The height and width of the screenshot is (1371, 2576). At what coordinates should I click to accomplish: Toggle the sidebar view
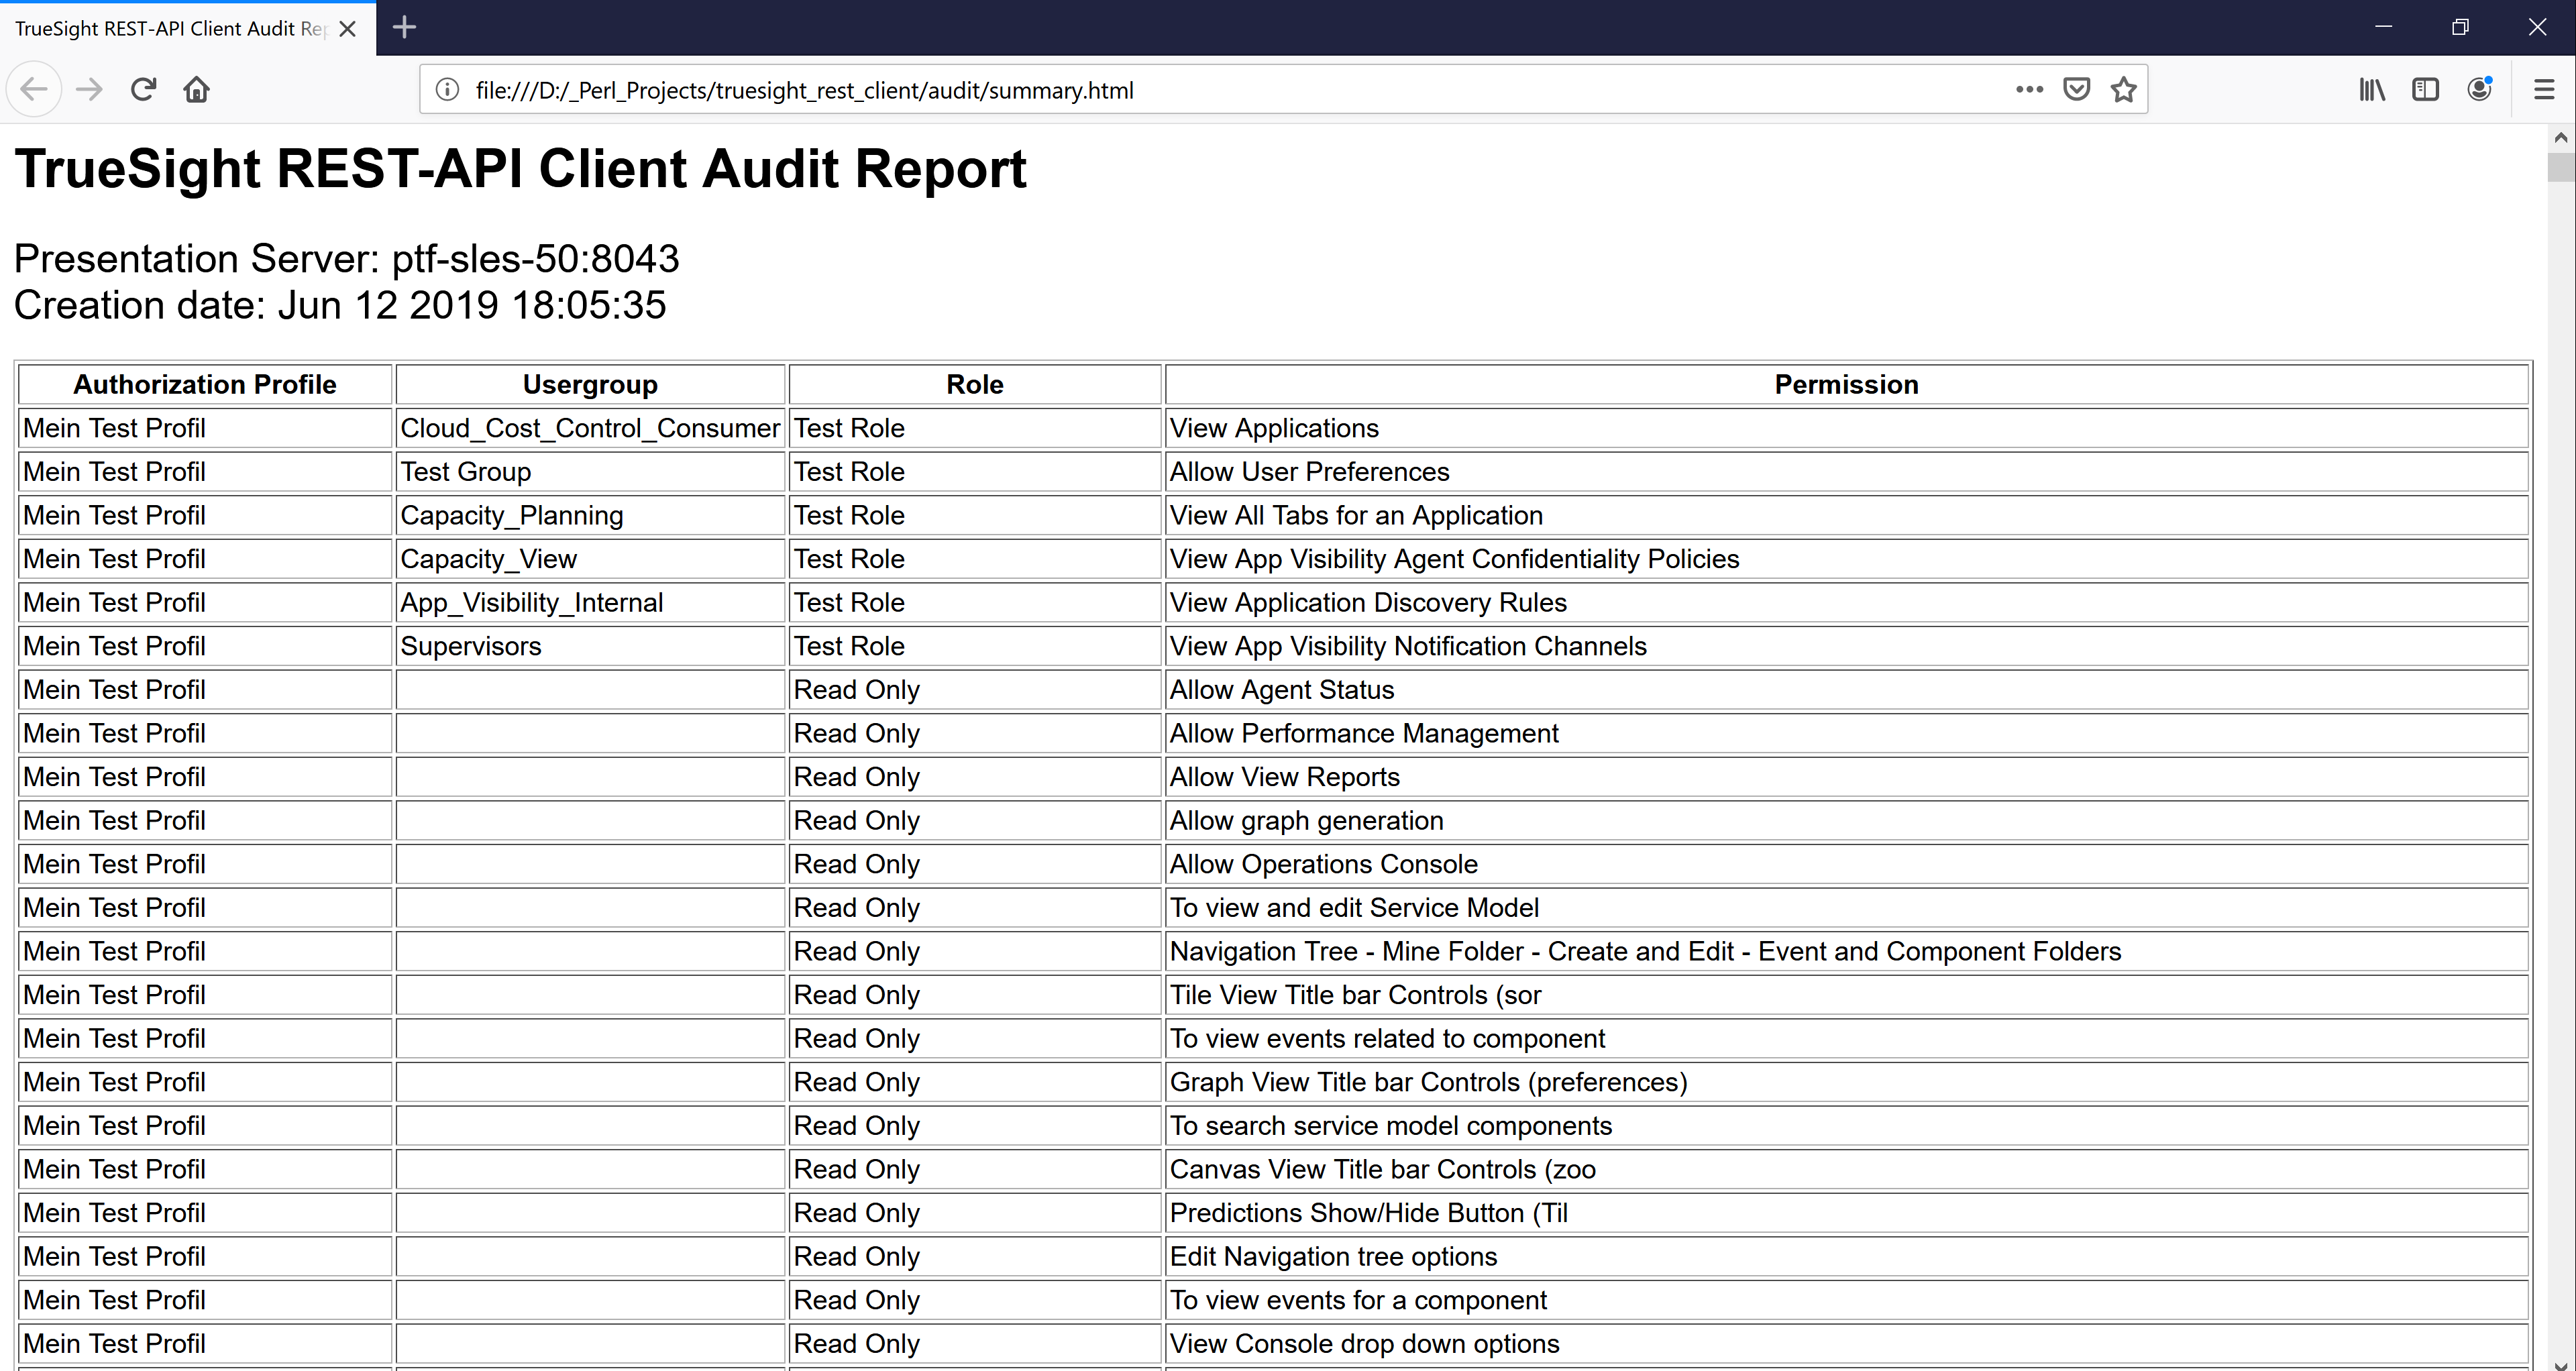pyautogui.click(x=2425, y=90)
